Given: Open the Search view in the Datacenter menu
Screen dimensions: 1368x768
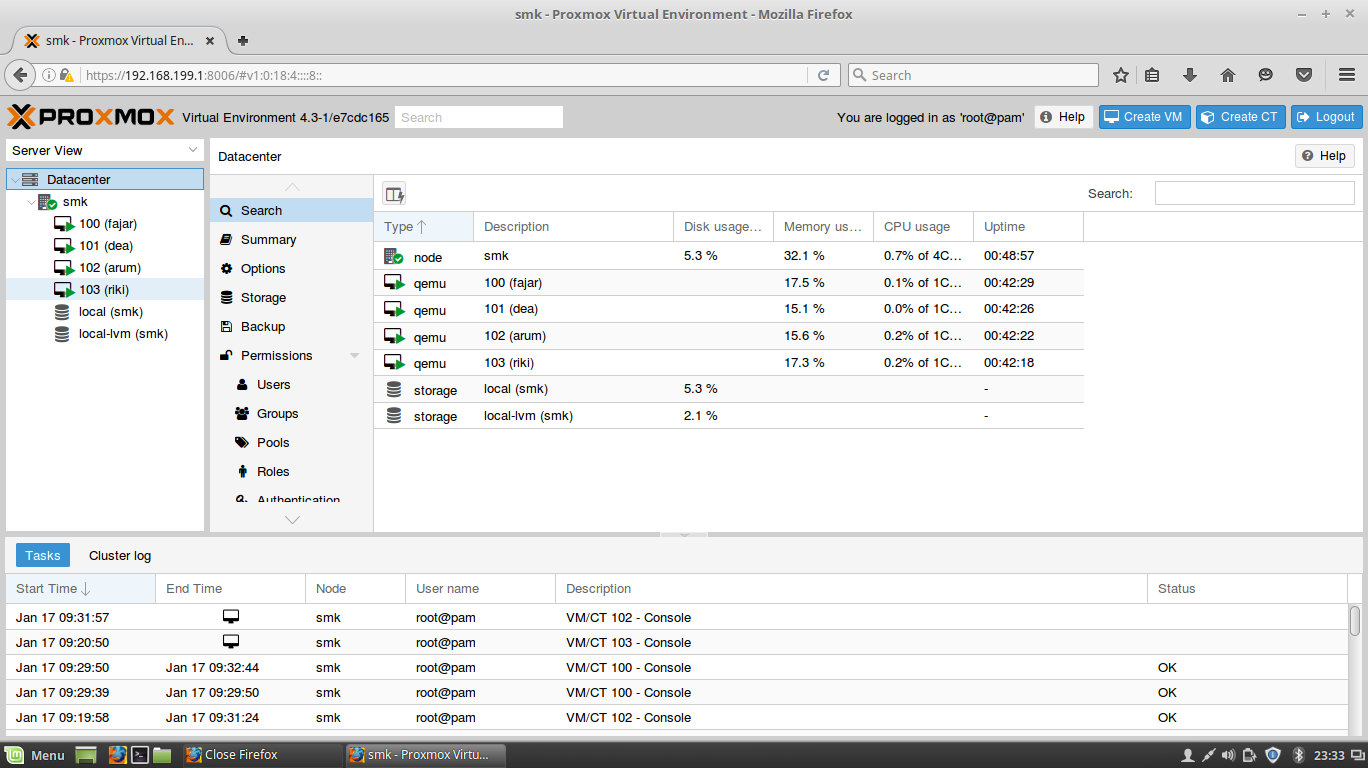Looking at the screenshot, I should coord(292,211).
